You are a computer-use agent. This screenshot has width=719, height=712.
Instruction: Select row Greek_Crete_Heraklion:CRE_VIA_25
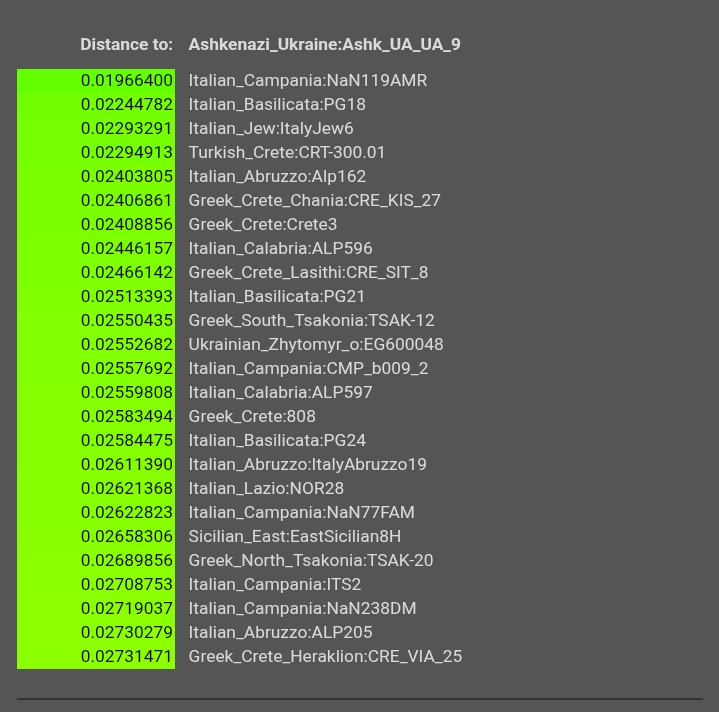coord(325,656)
